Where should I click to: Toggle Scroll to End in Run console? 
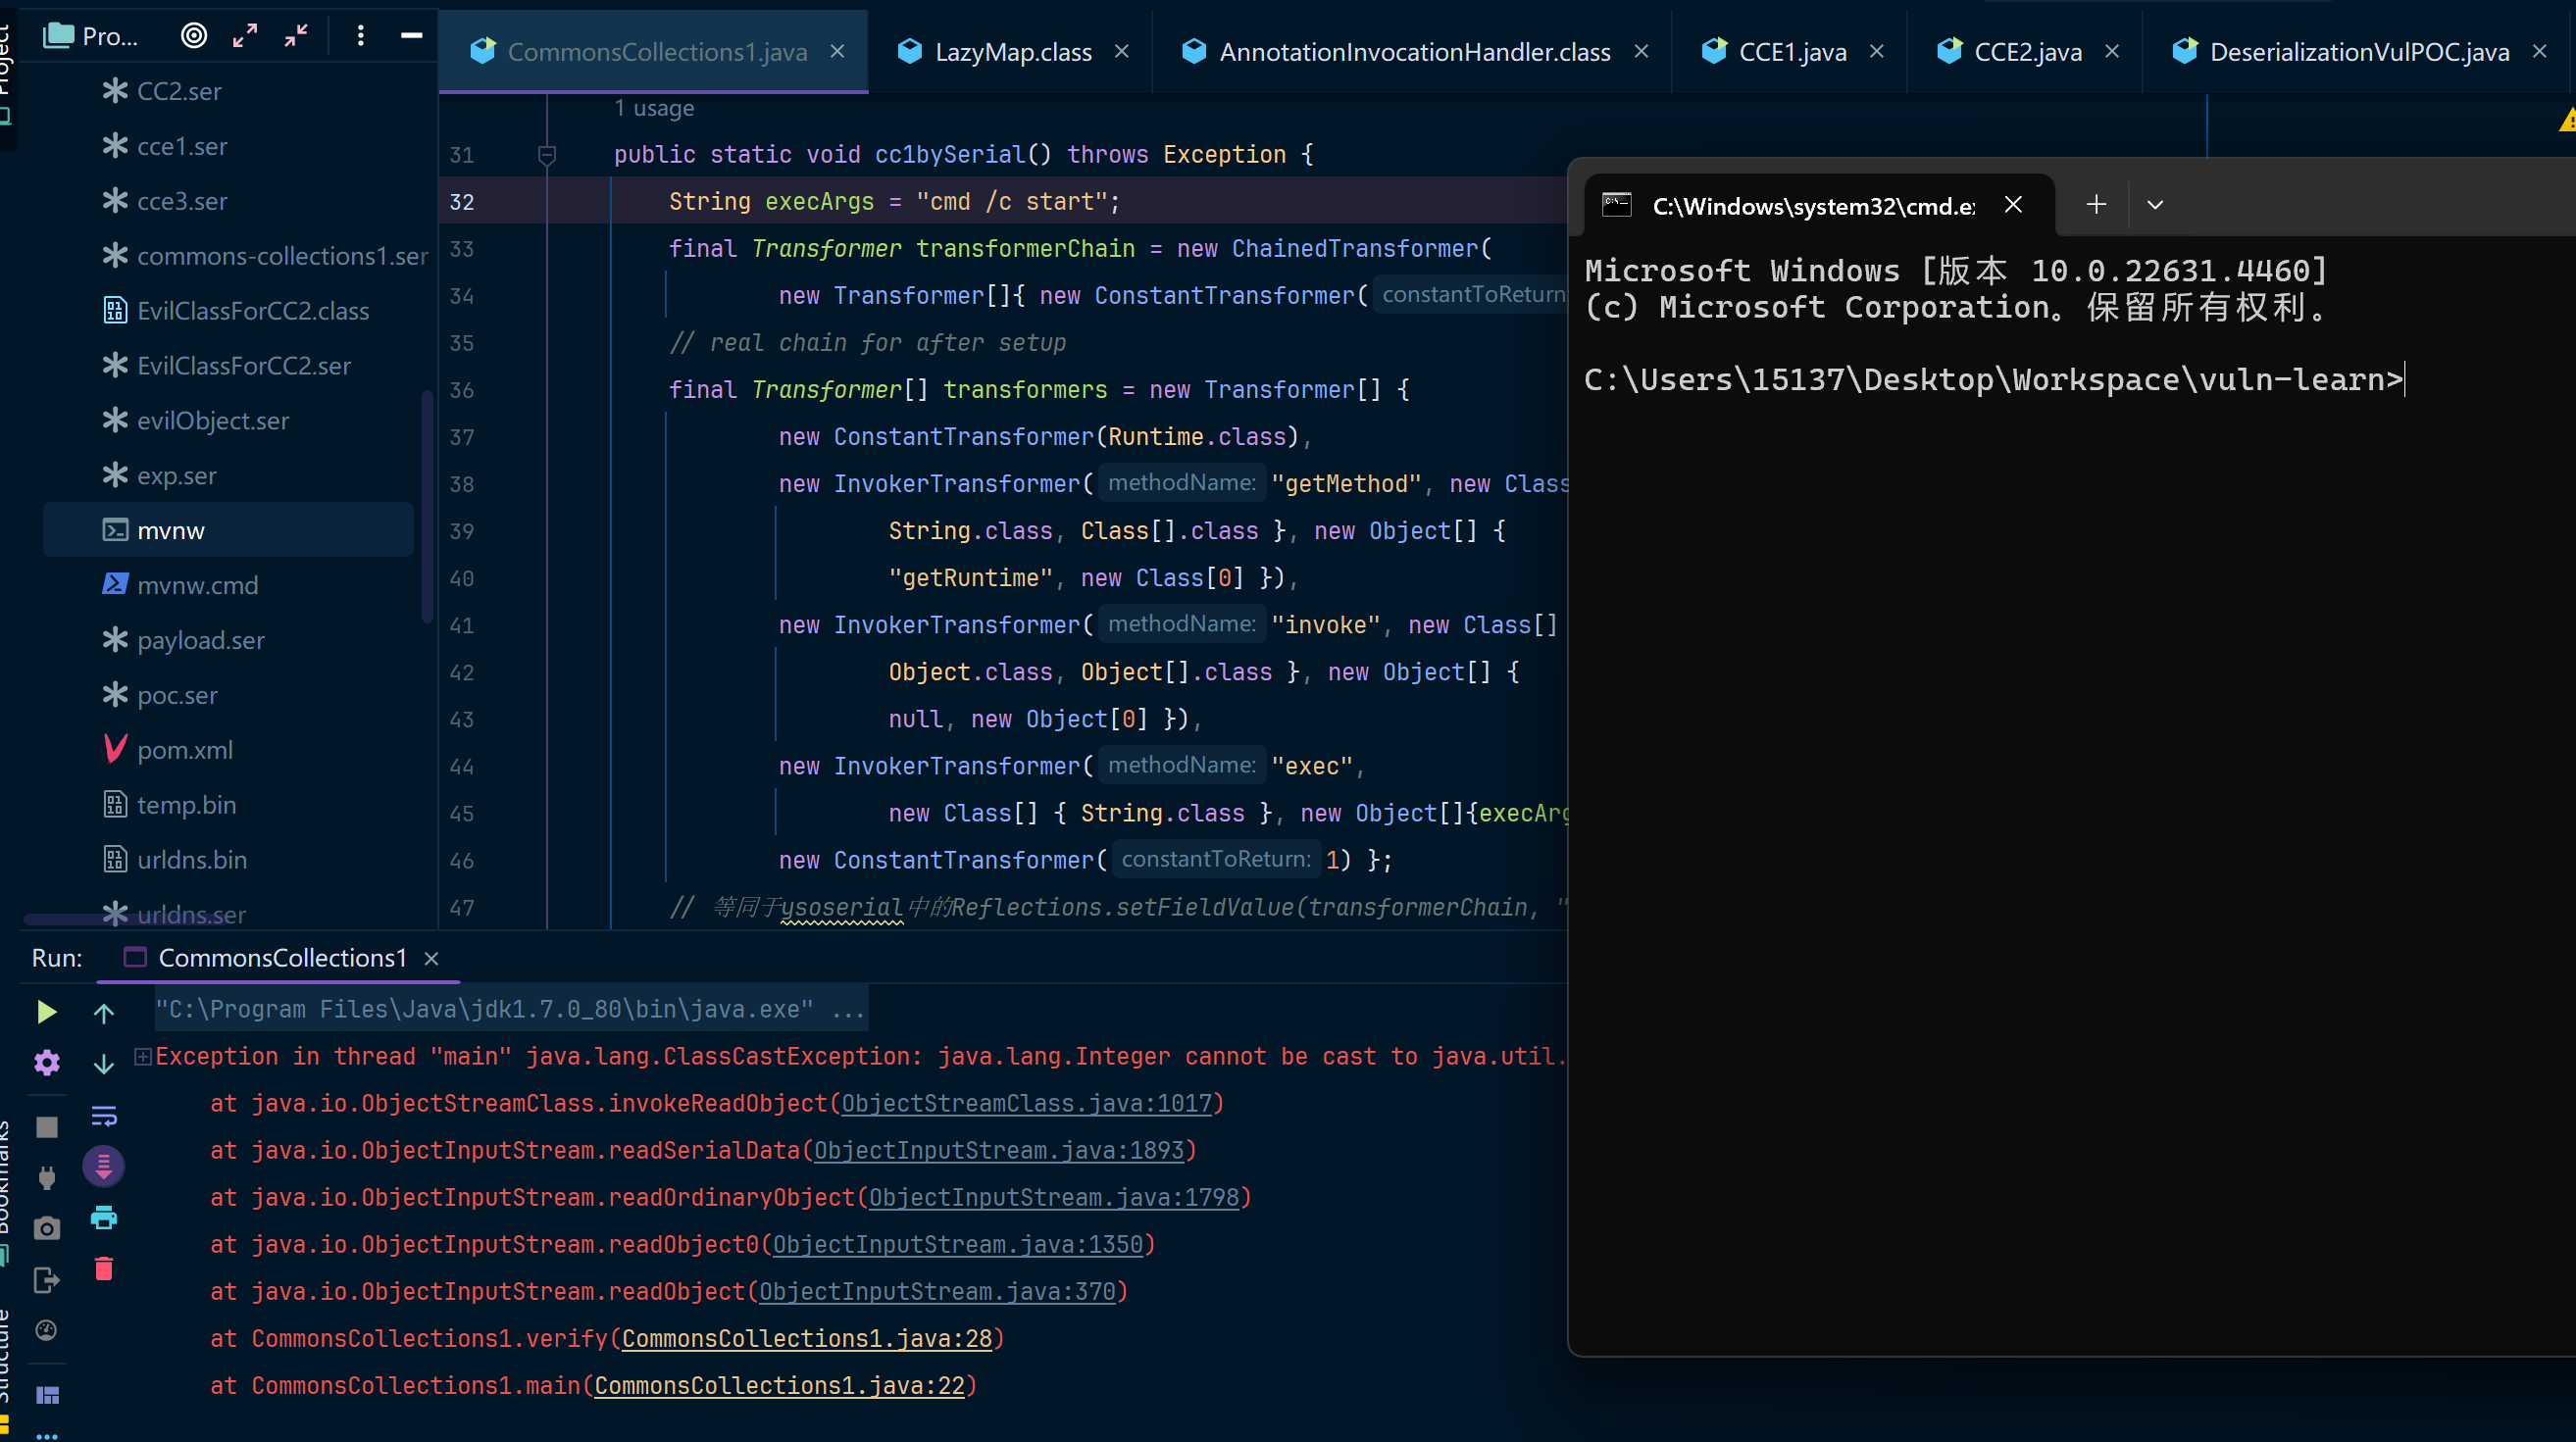(103, 1166)
